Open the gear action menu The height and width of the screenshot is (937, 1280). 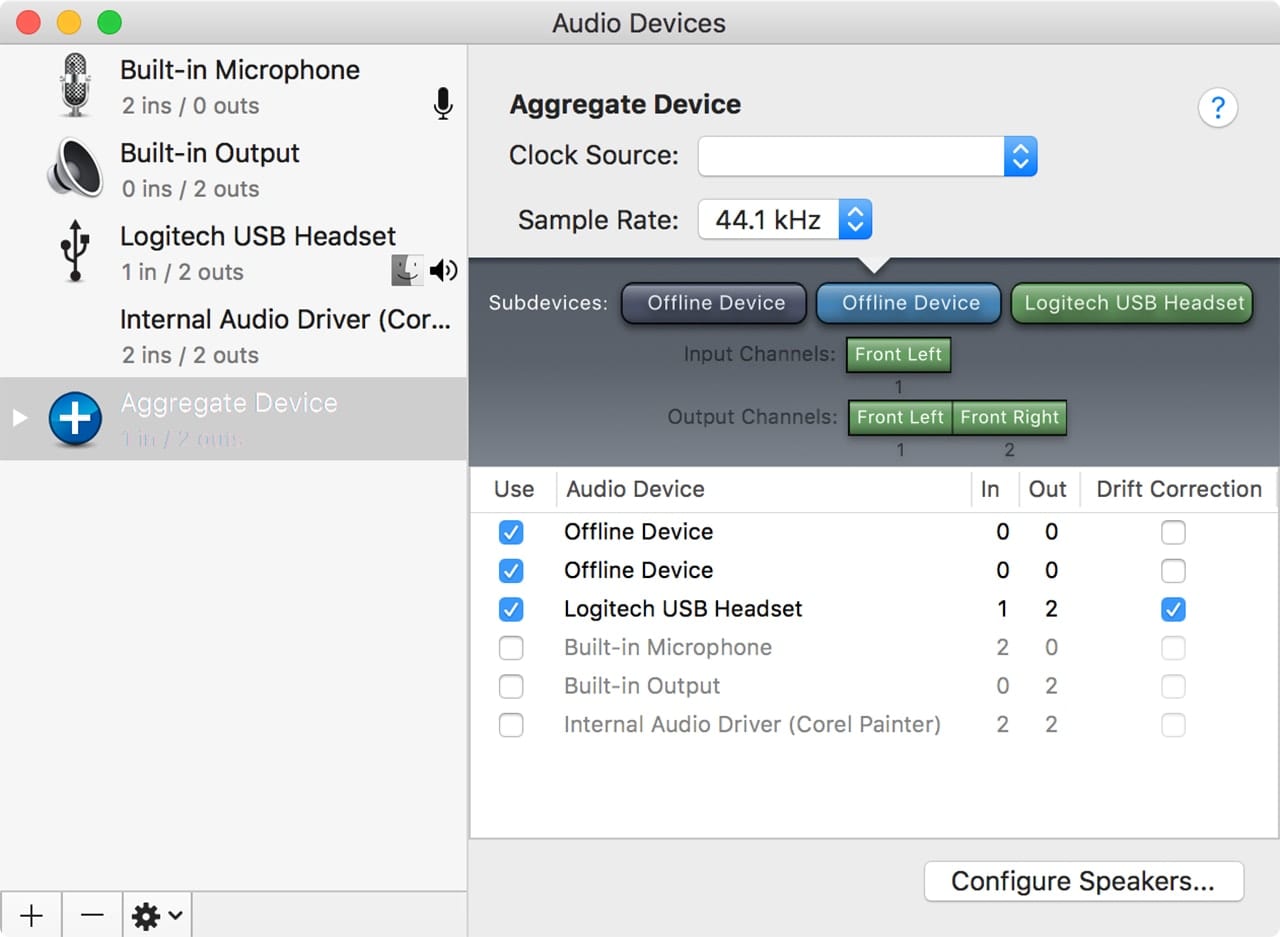tap(157, 915)
